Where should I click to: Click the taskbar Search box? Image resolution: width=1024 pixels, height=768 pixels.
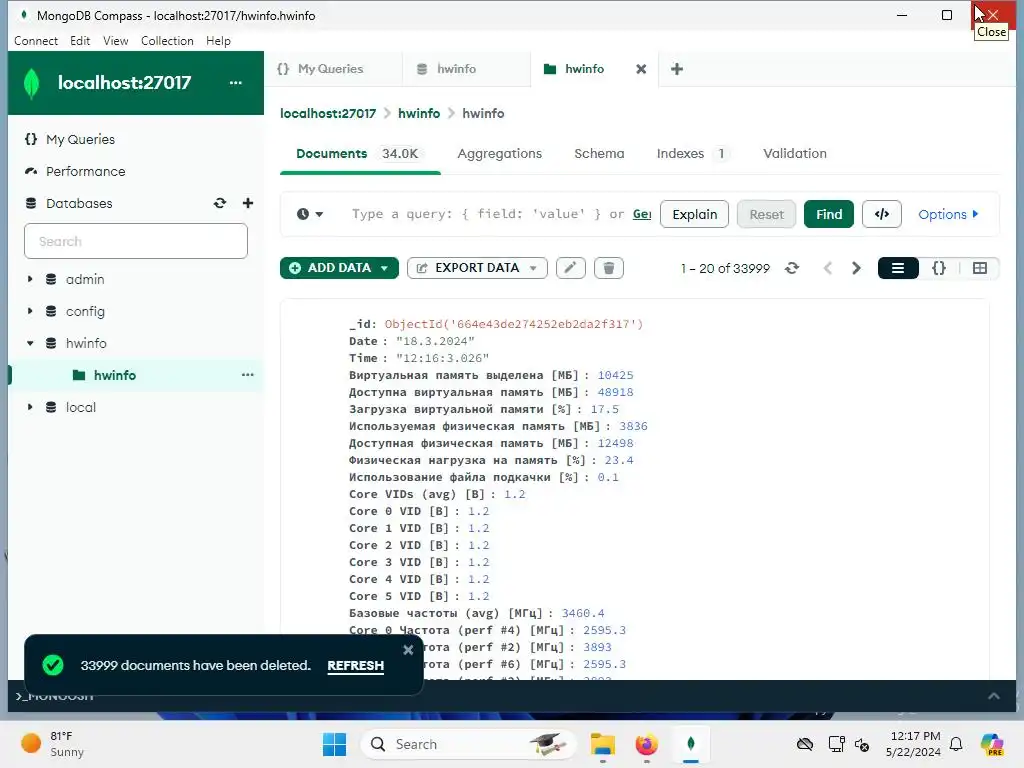[469, 744]
